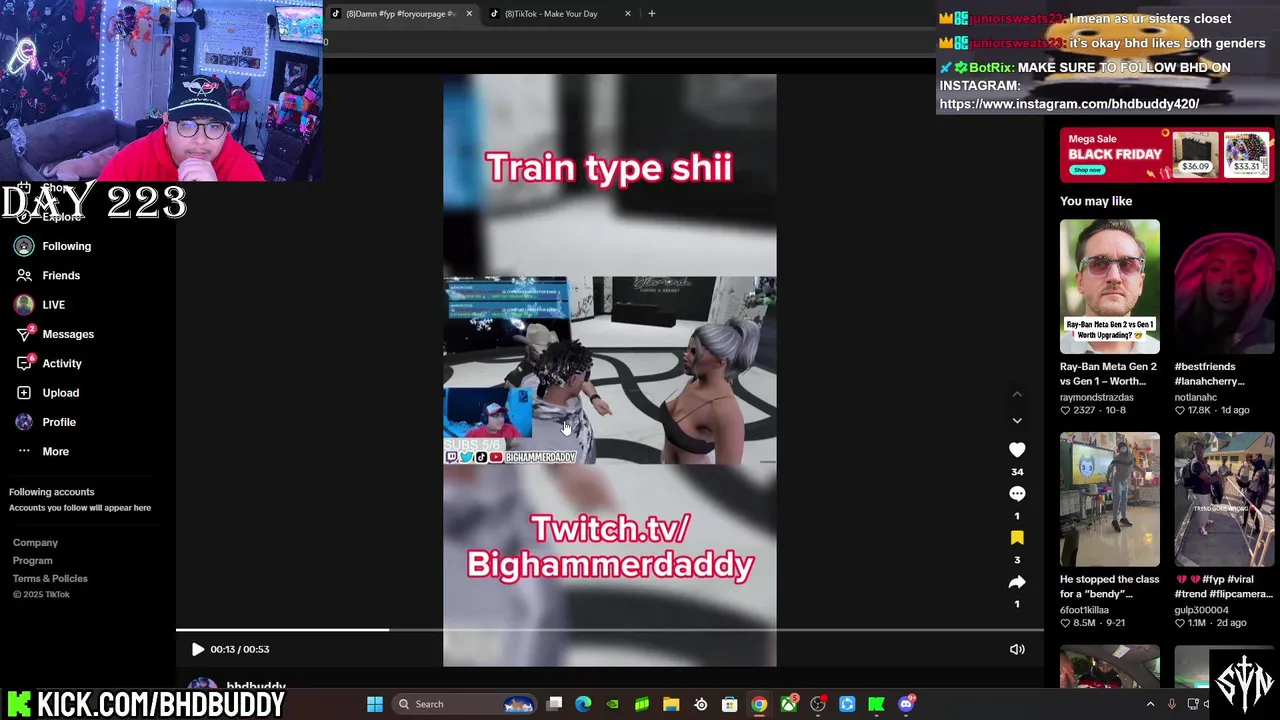Play the paused TikTok video

click(x=197, y=649)
